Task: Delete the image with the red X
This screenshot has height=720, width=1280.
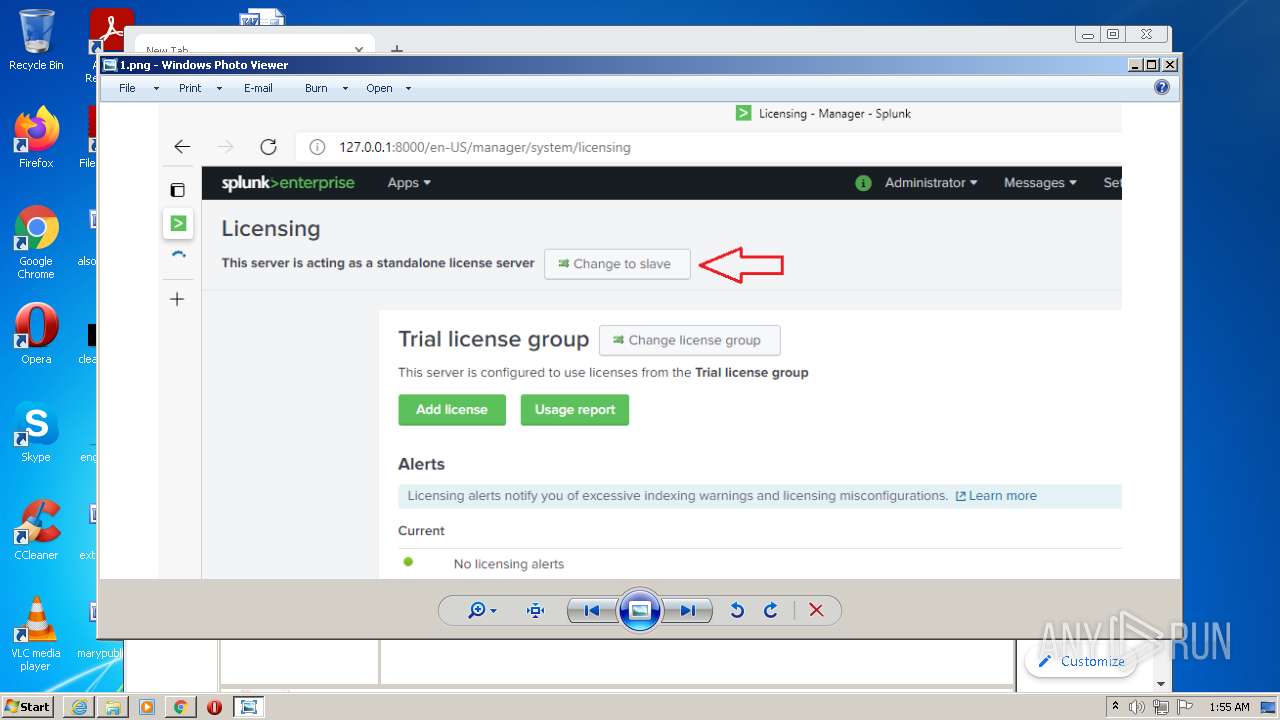Action: (816, 610)
